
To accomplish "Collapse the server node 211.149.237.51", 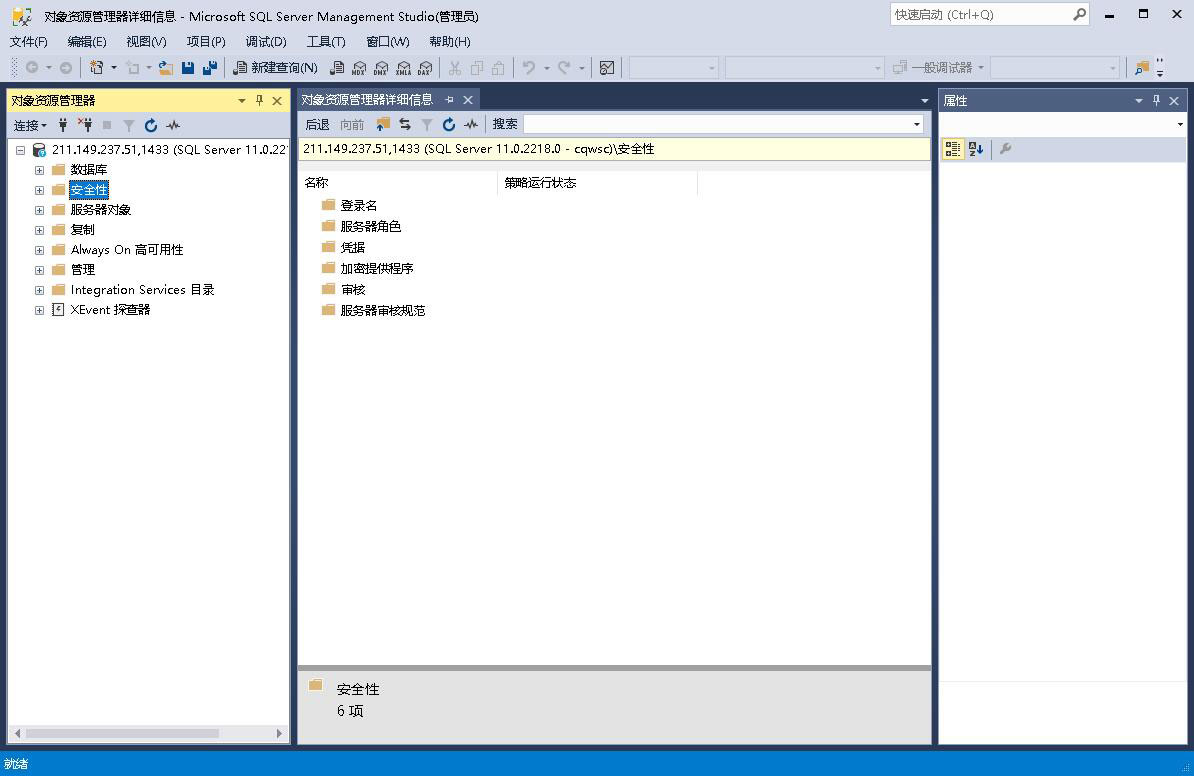I will [20, 149].
